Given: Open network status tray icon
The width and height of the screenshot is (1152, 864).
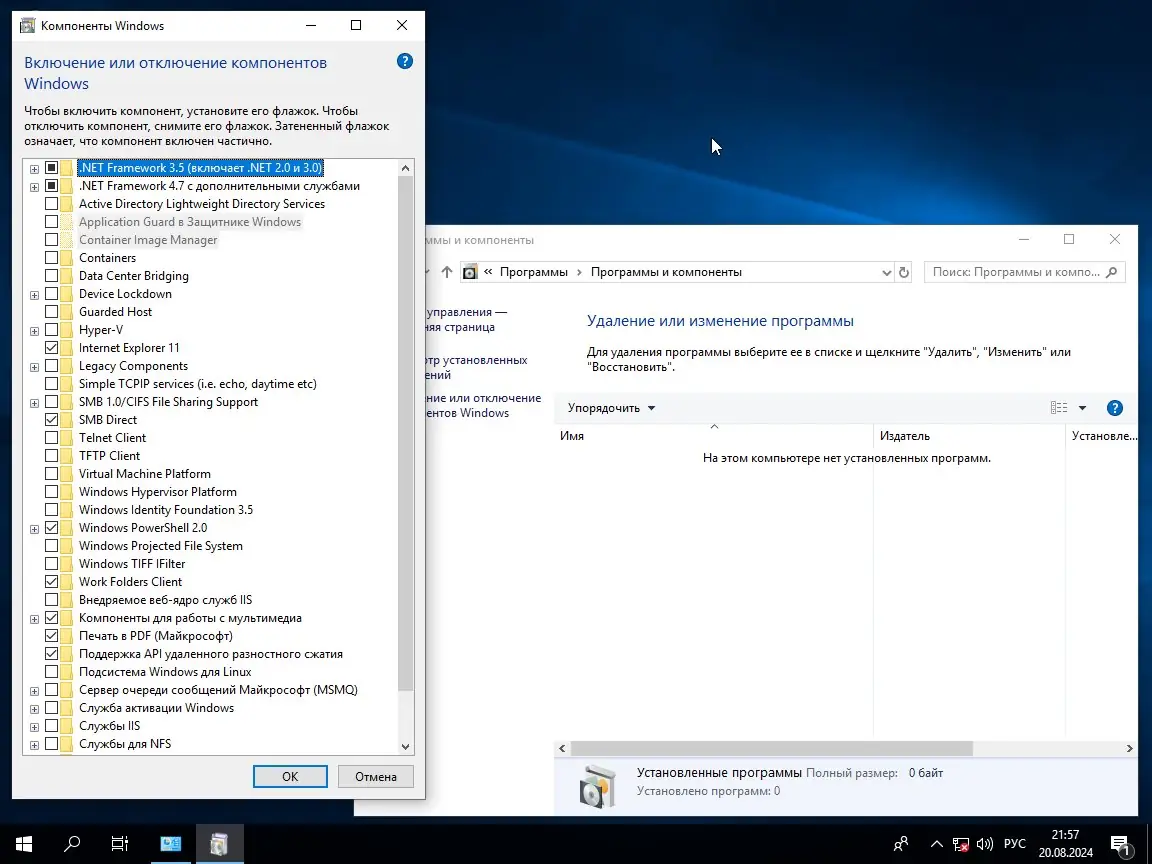Looking at the screenshot, I should click(x=960, y=844).
